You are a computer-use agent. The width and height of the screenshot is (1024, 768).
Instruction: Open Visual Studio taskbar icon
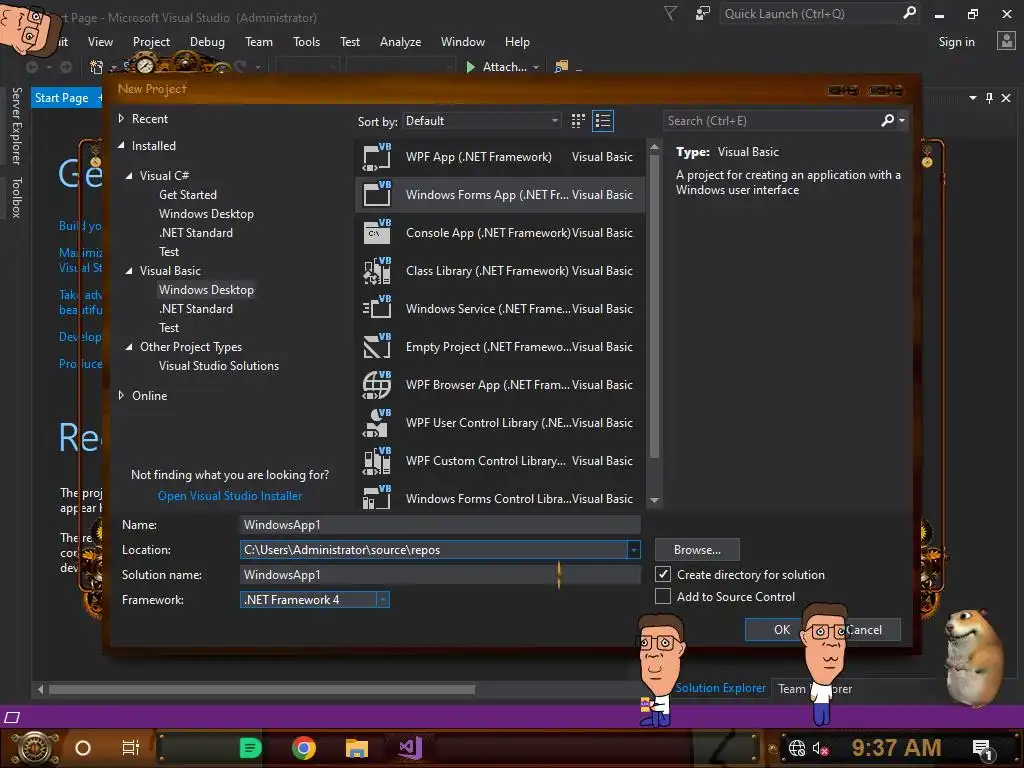click(411, 748)
